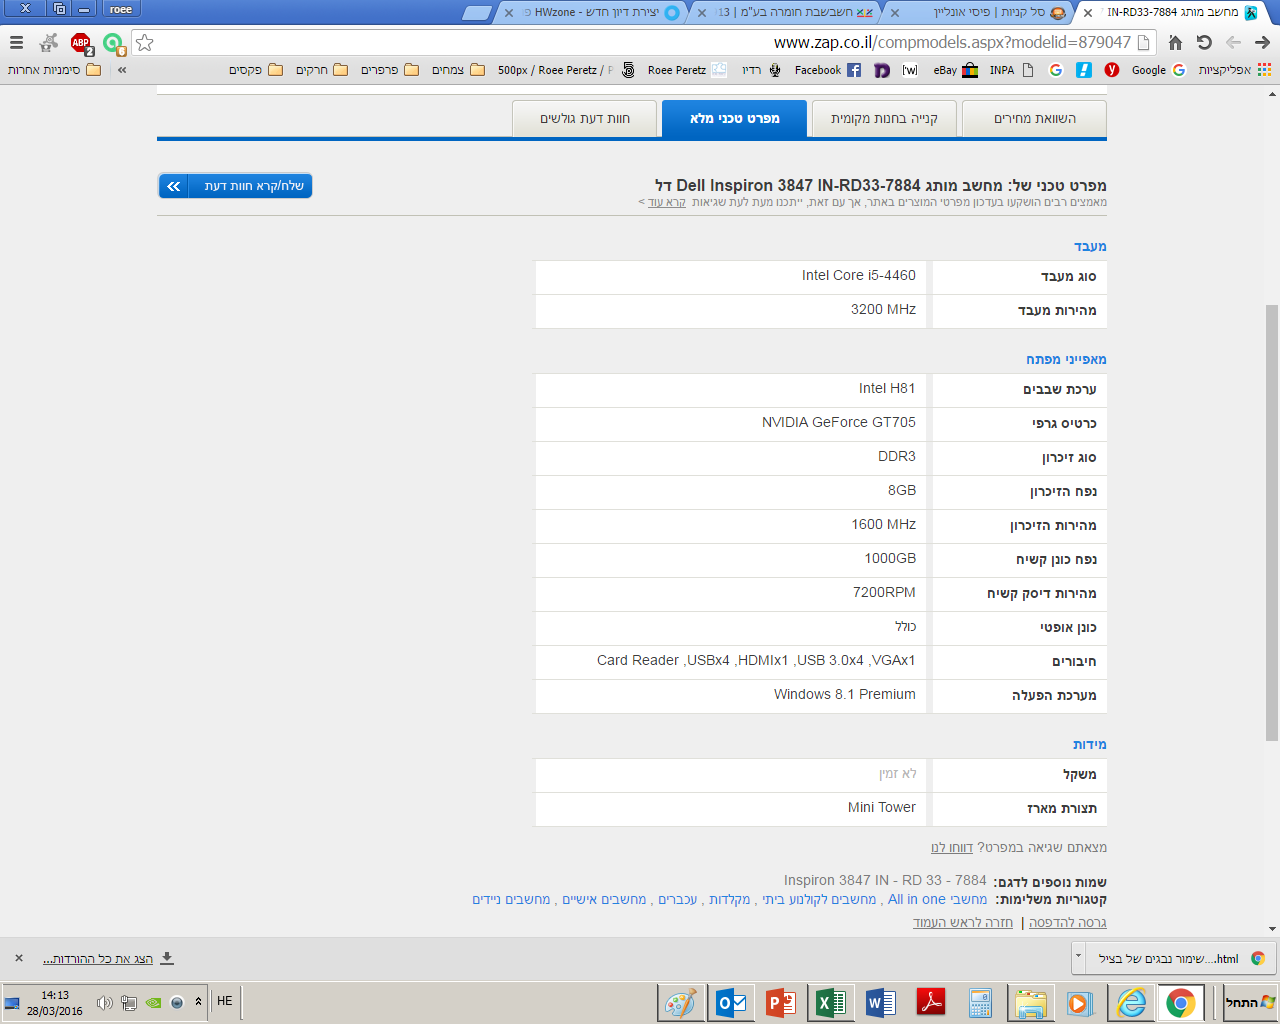This screenshot has height=1024, width=1280.
Task: Open the פקסים bookmarks folder
Action: click(x=255, y=70)
